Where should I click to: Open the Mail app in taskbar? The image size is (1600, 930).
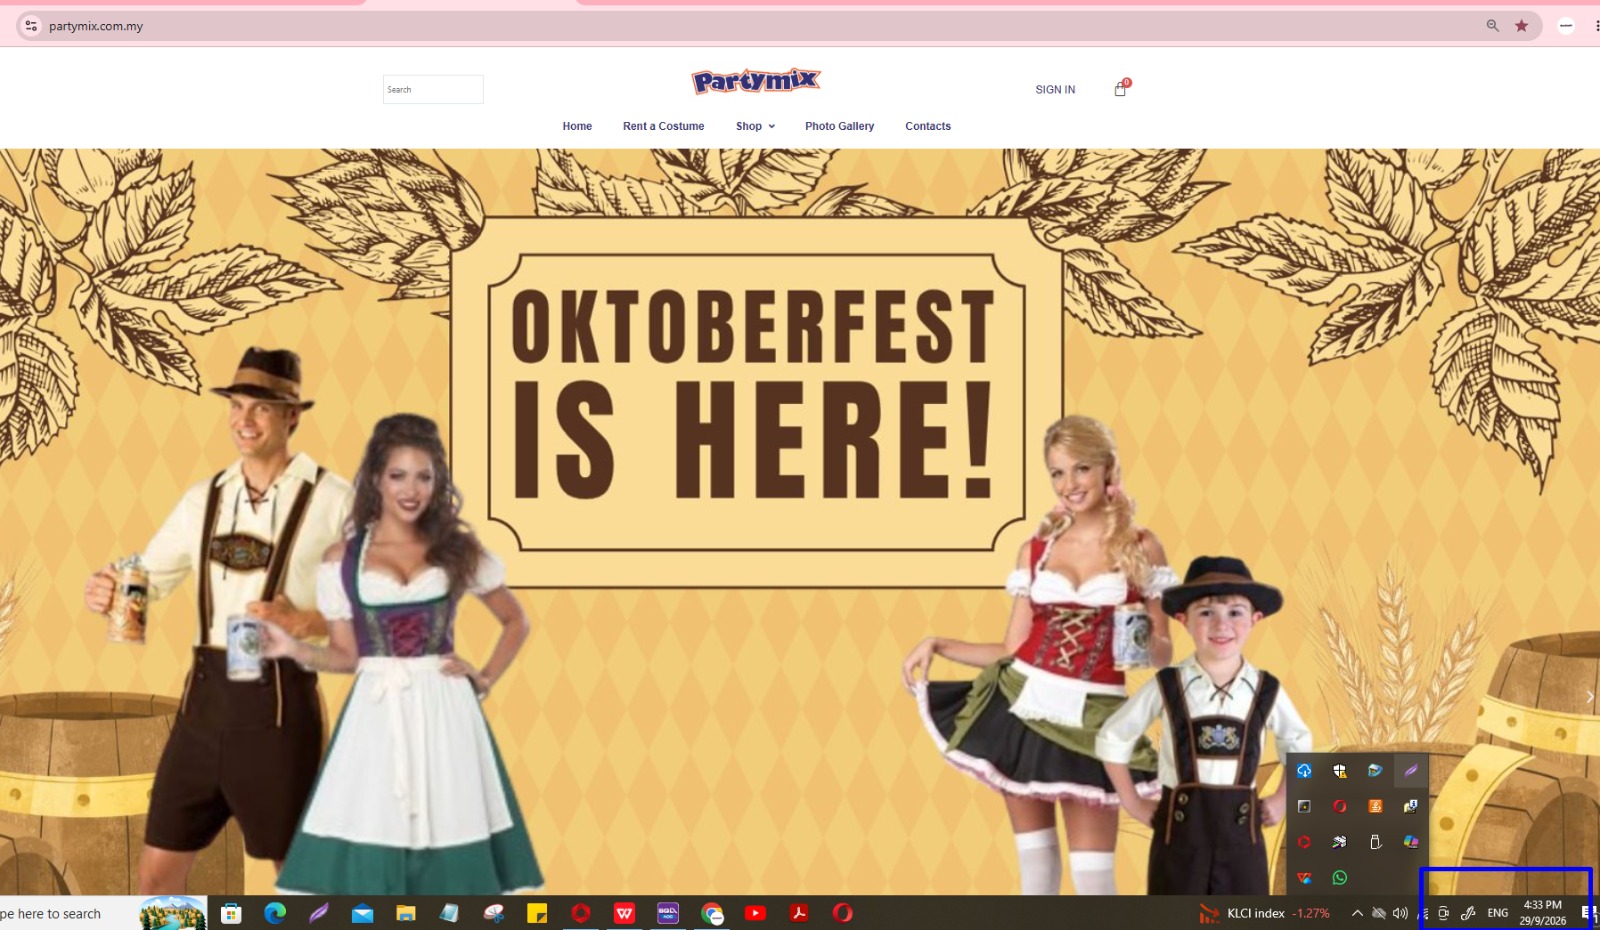coord(362,913)
